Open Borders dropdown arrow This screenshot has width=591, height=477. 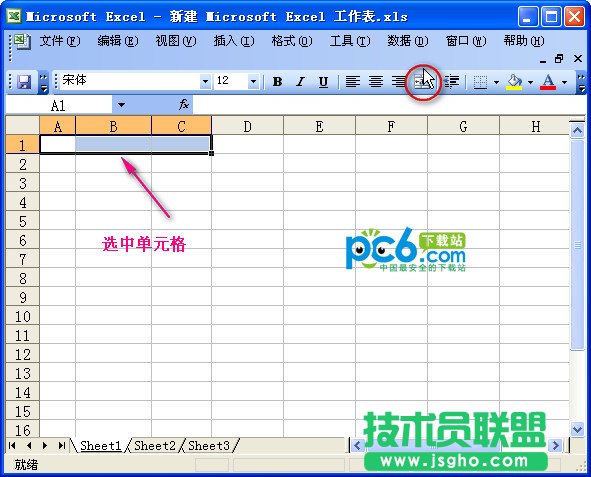pos(496,82)
